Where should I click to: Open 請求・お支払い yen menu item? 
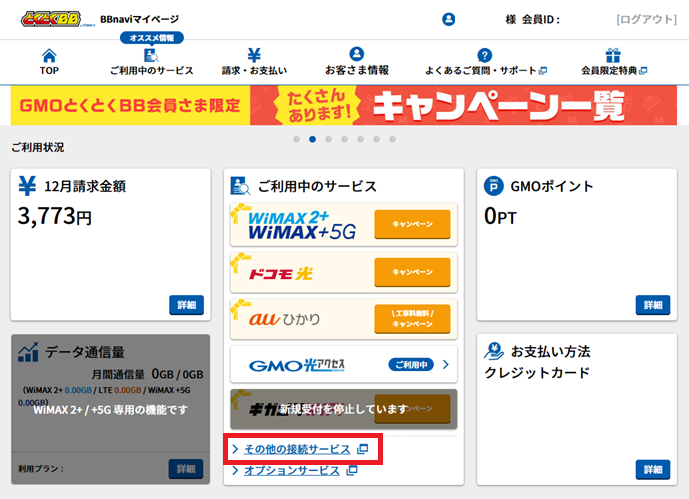pos(253,62)
